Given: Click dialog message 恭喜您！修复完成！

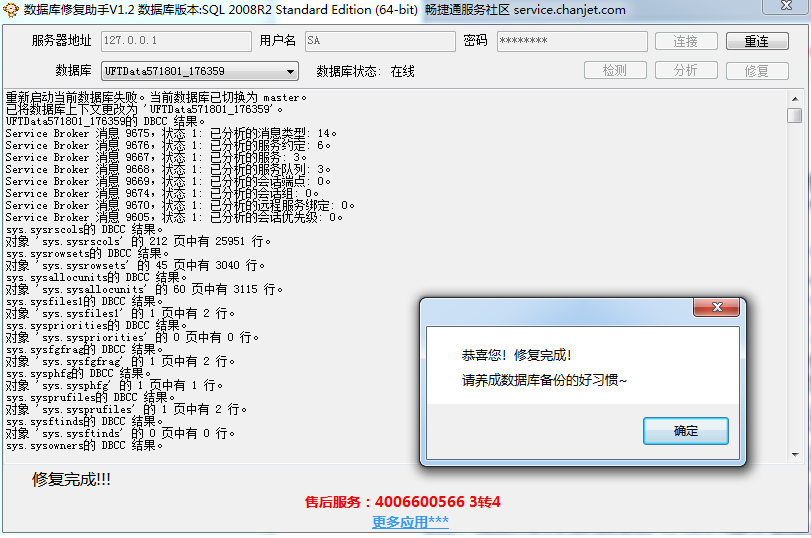Looking at the screenshot, I should [x=516, y=355].
